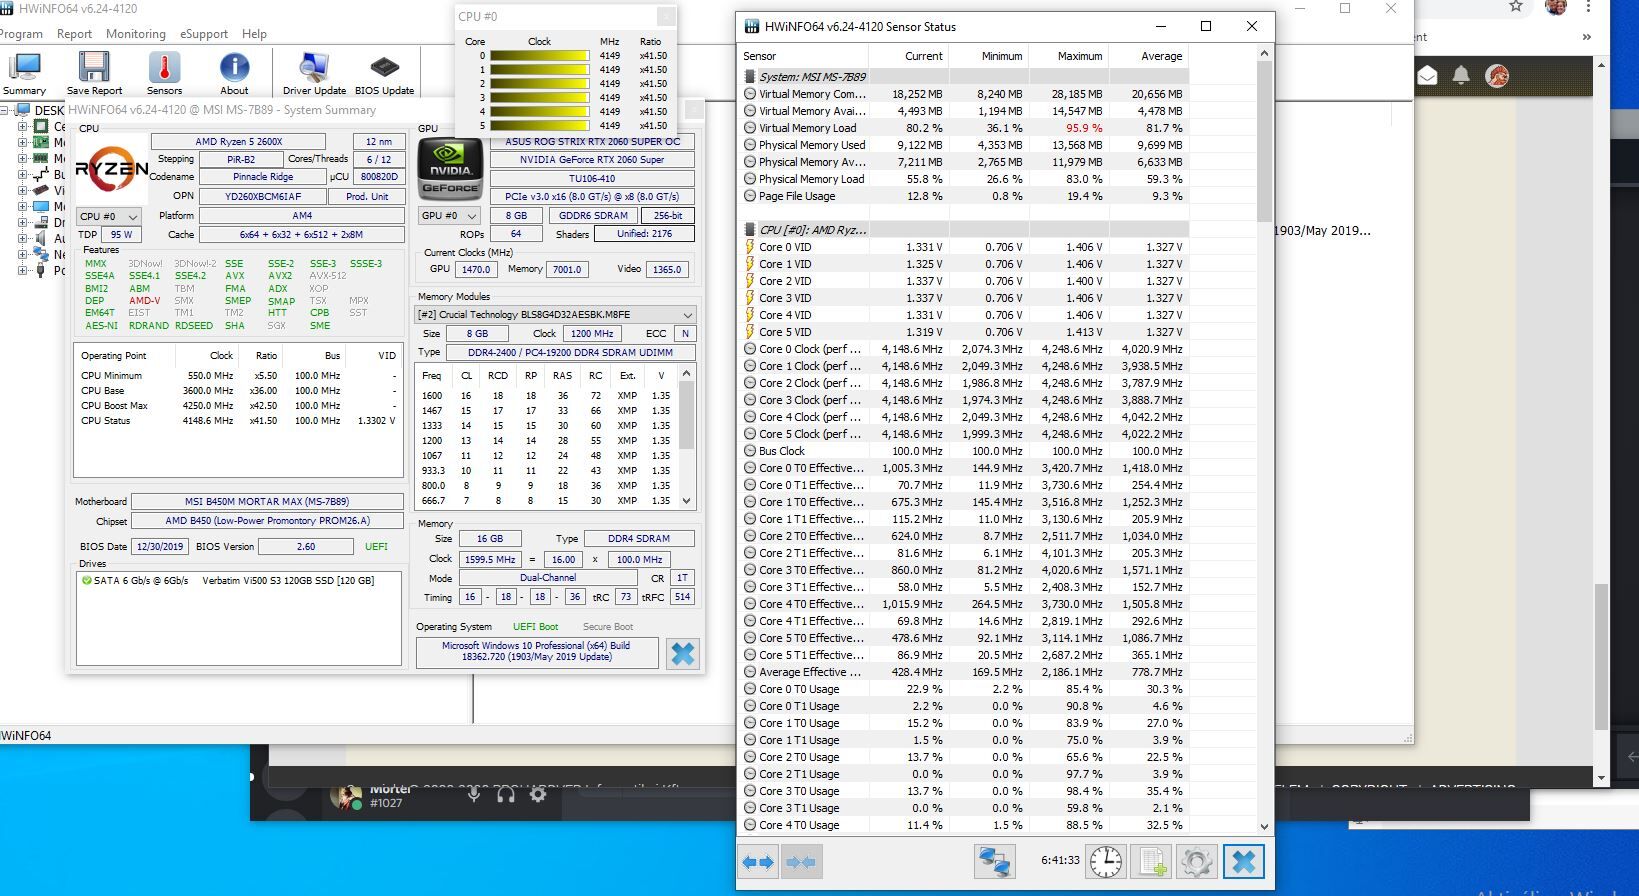Image resolution: width=1639 pixels, height=896 pixels.
Task: Deafen with the Discord headphones icon
Action: 506,794
